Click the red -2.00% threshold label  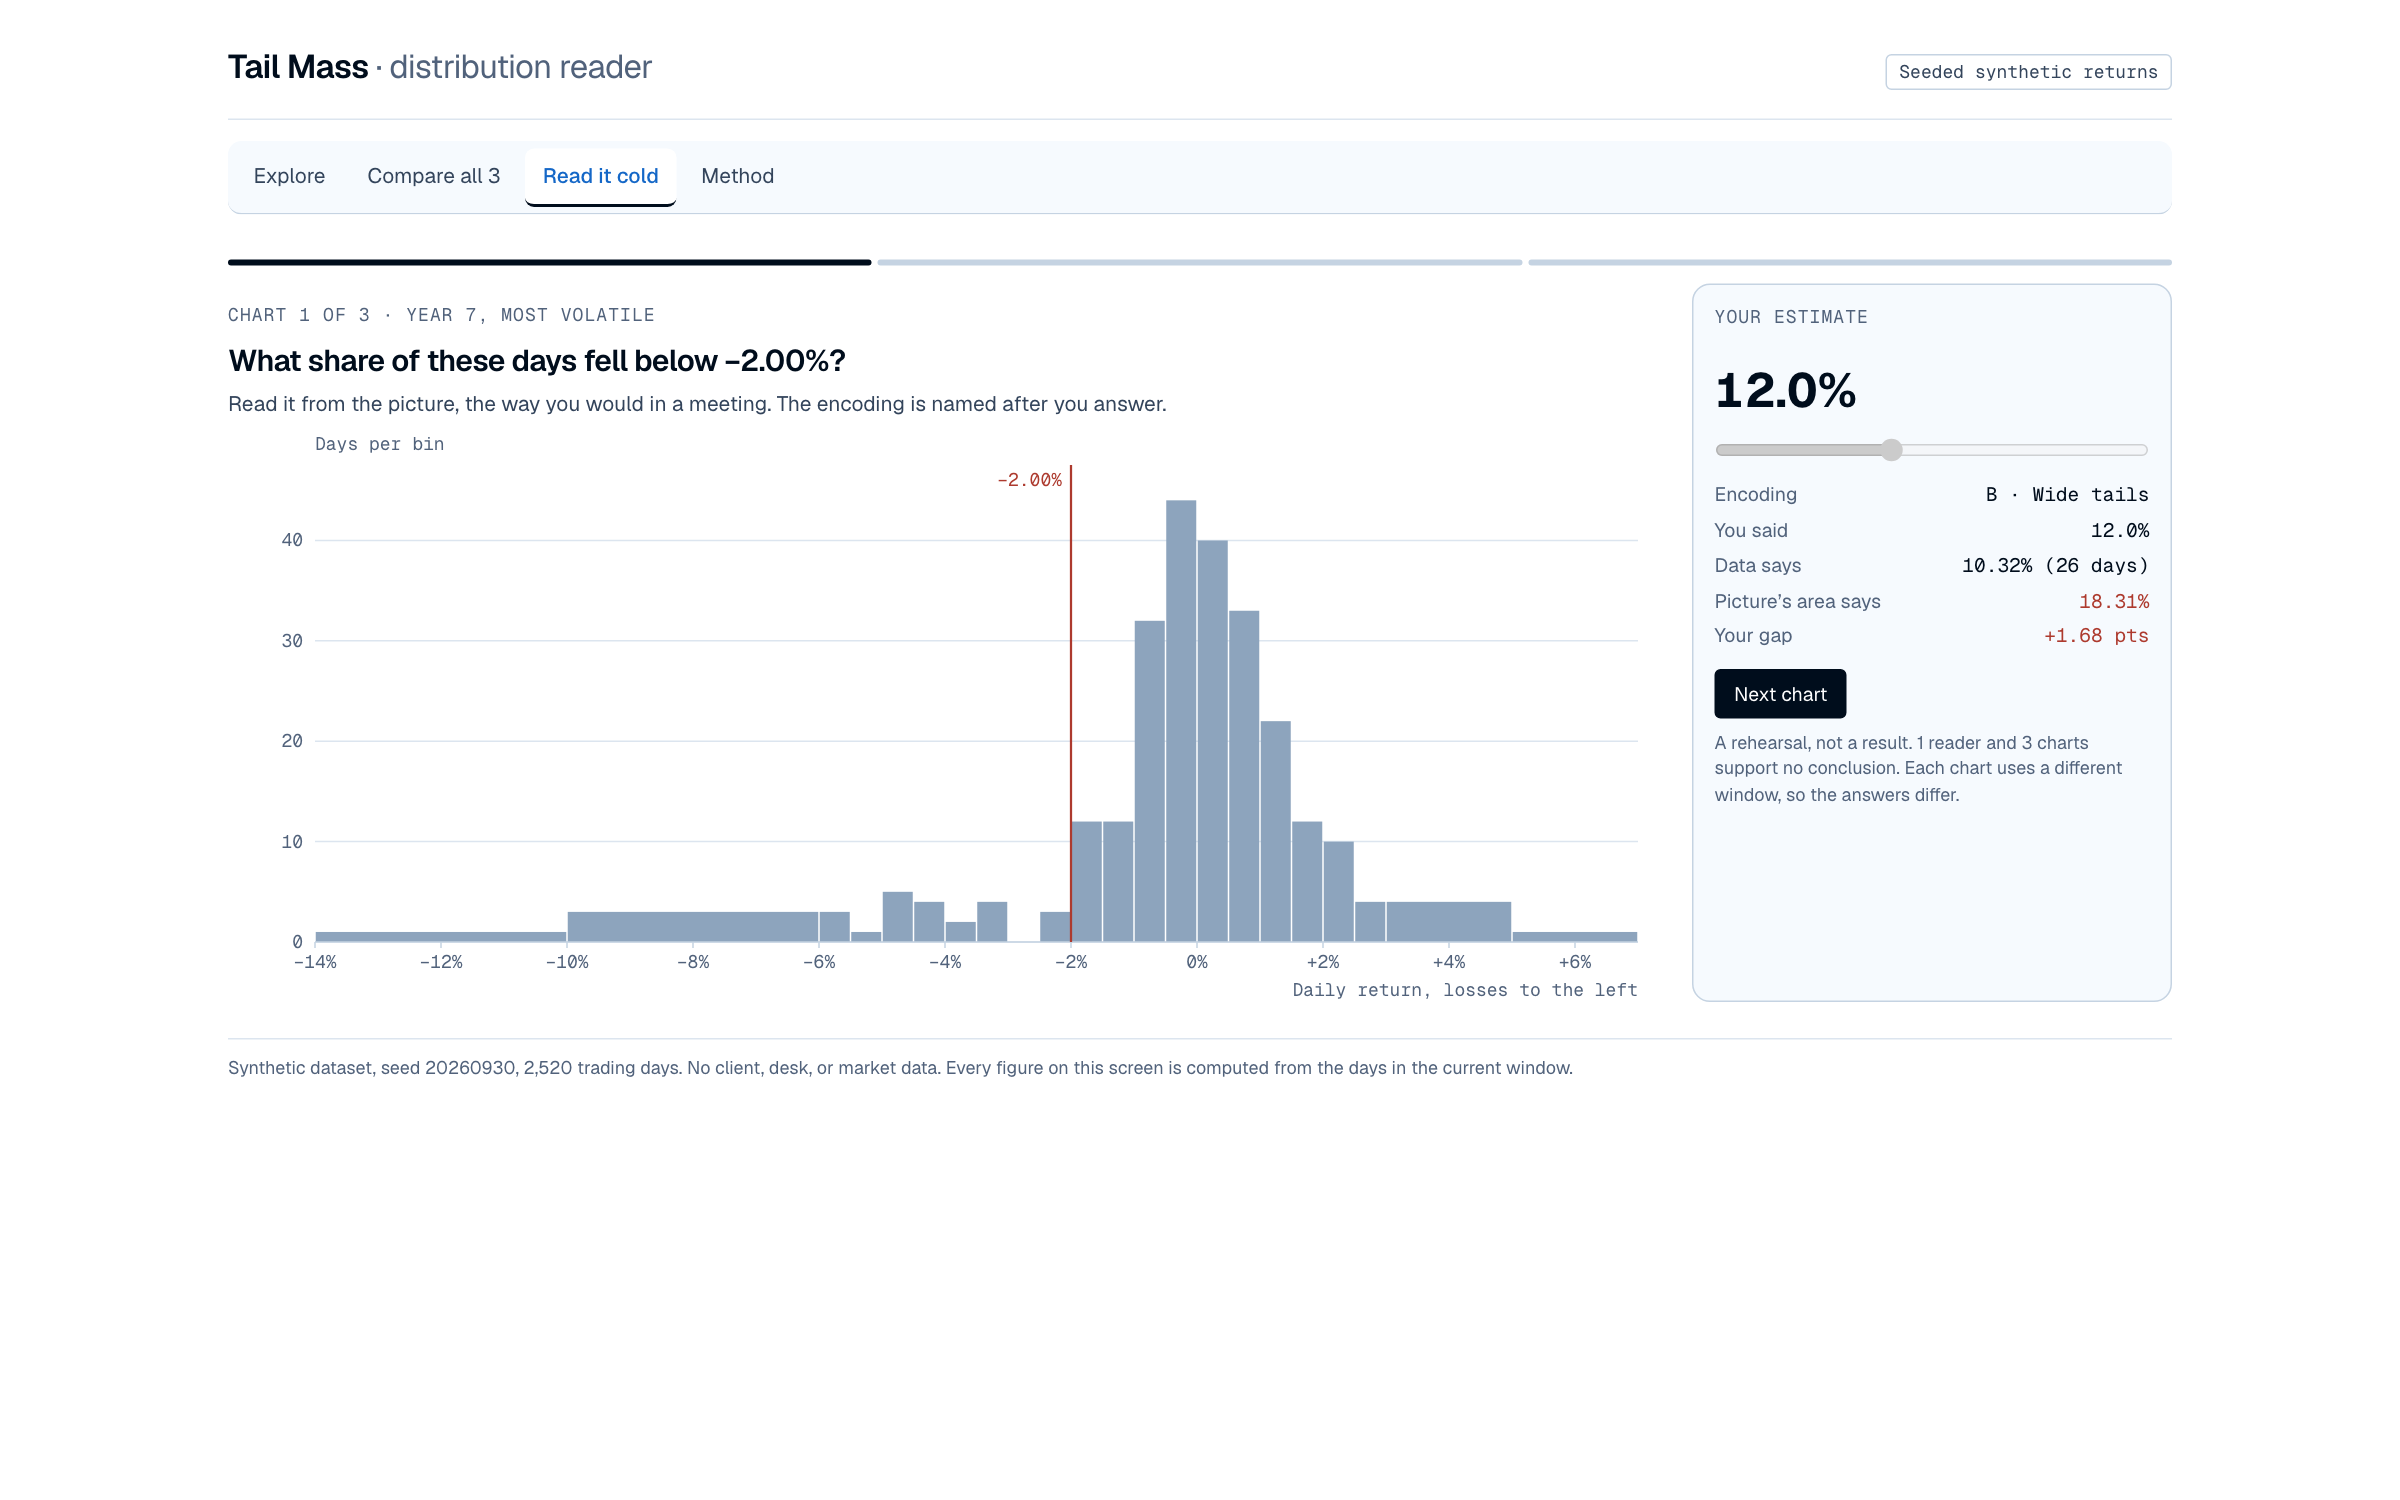tap(1029, 480)
